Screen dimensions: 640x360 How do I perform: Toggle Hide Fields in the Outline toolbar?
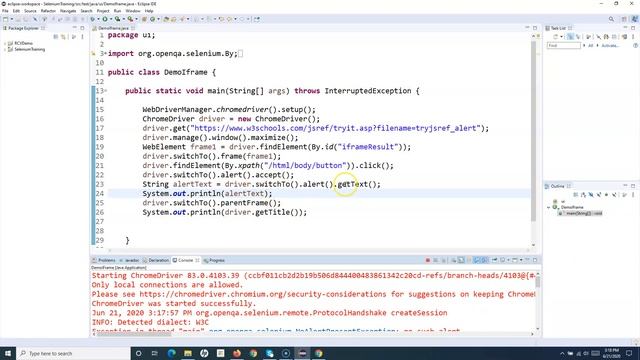[591, 195]
